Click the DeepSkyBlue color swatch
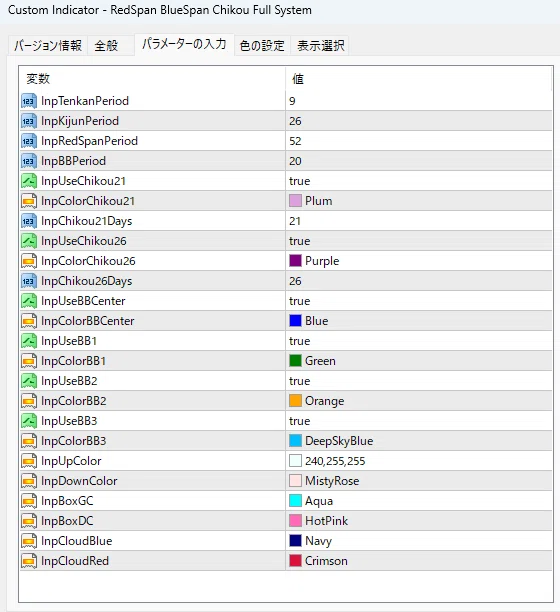Screen dimensions: 560x612 (x=295, y=441)
